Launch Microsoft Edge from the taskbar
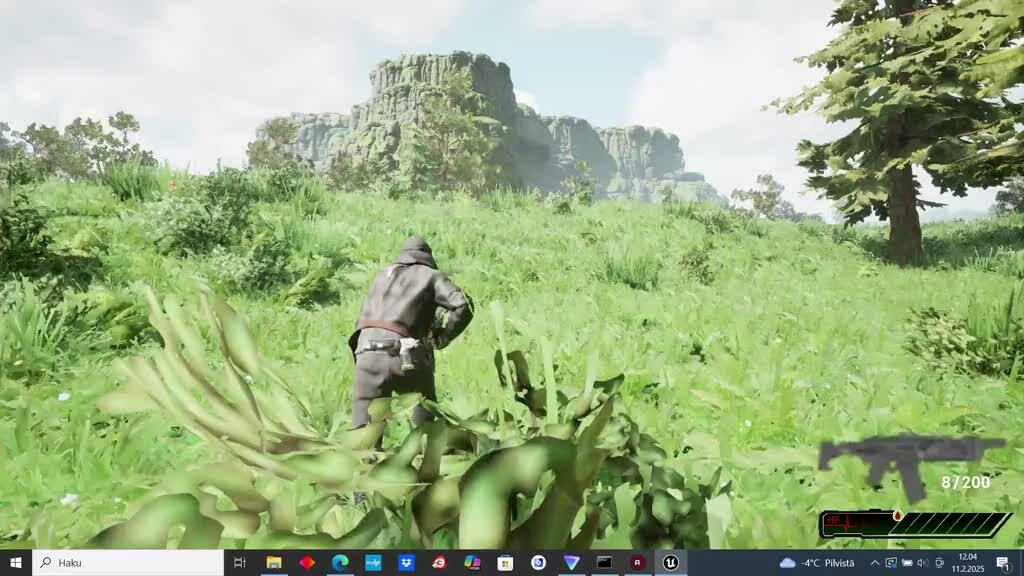 (340, 563)
